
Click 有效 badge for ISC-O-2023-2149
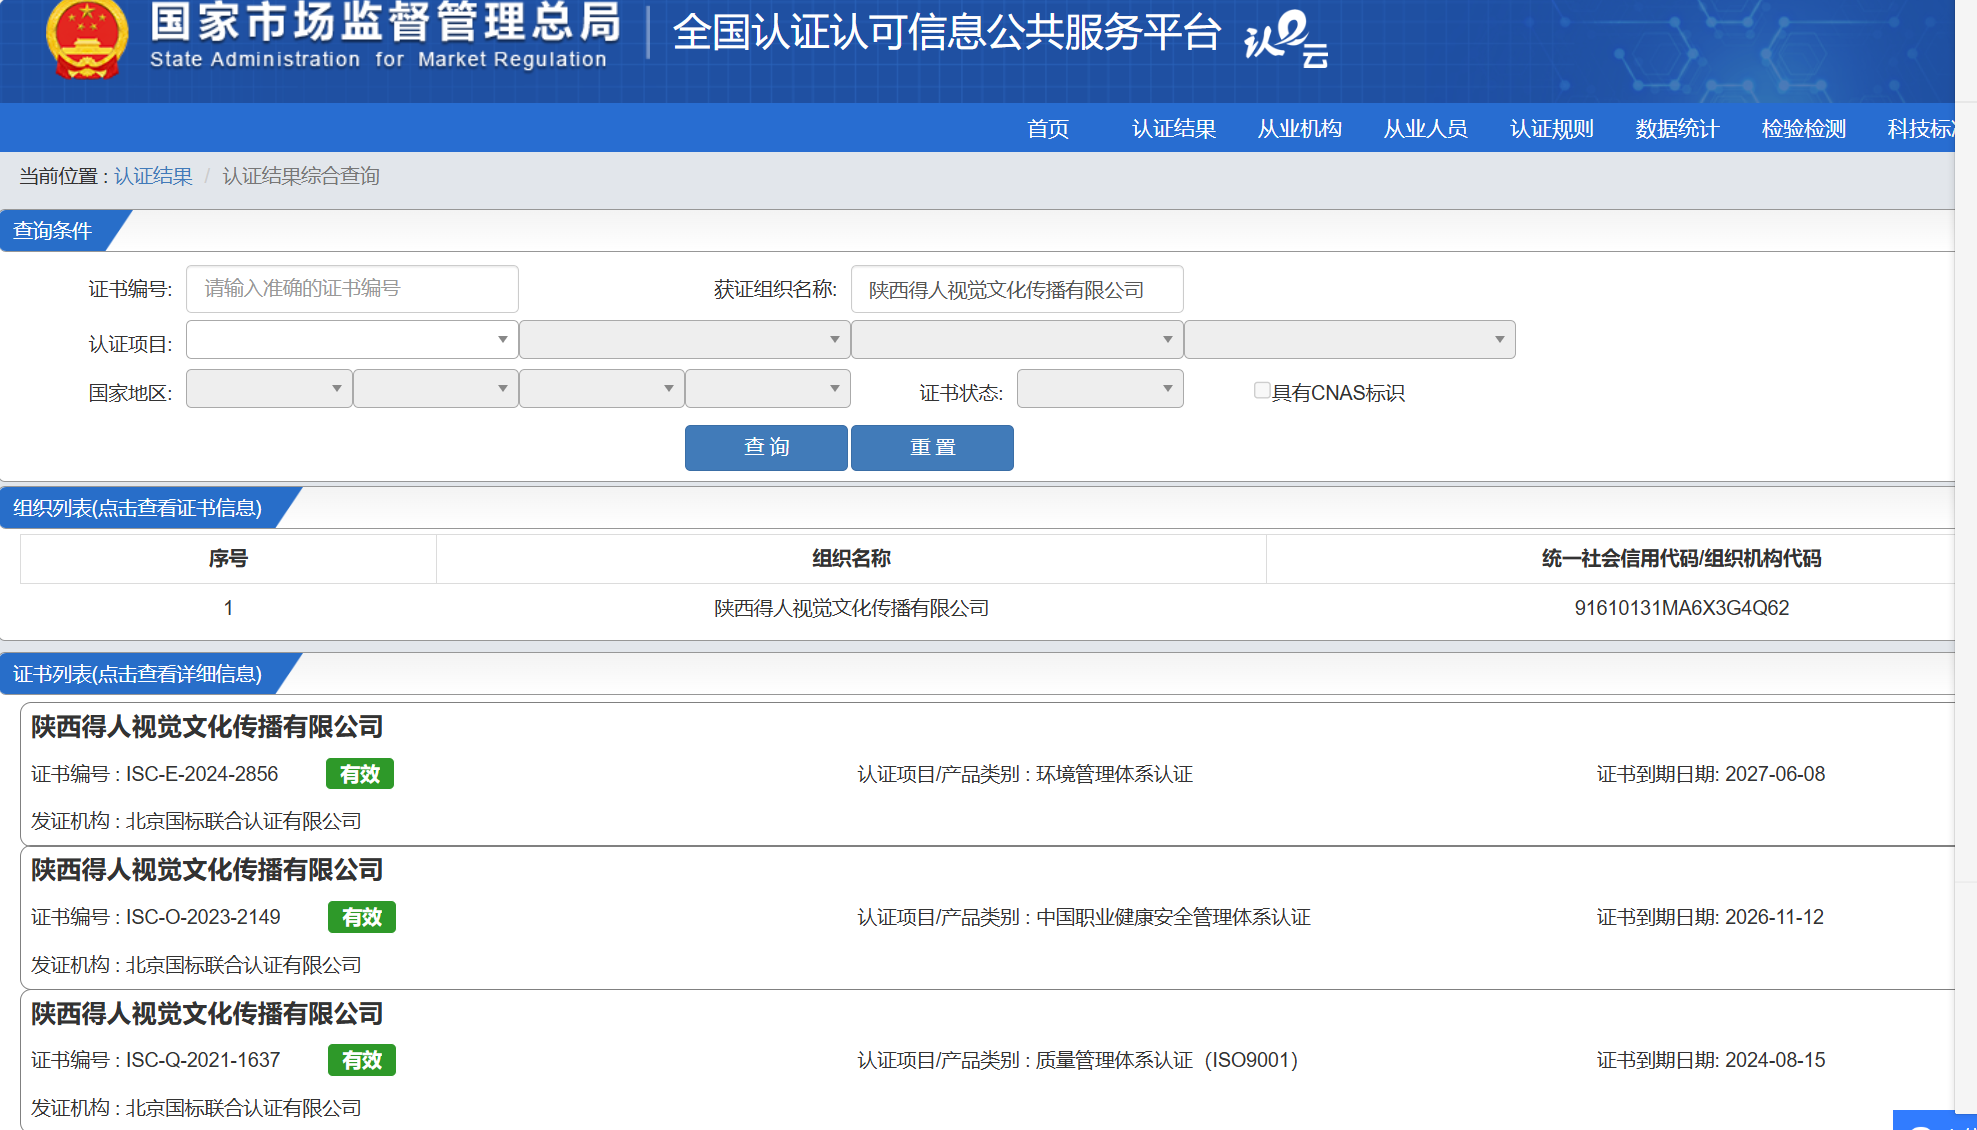362,917
